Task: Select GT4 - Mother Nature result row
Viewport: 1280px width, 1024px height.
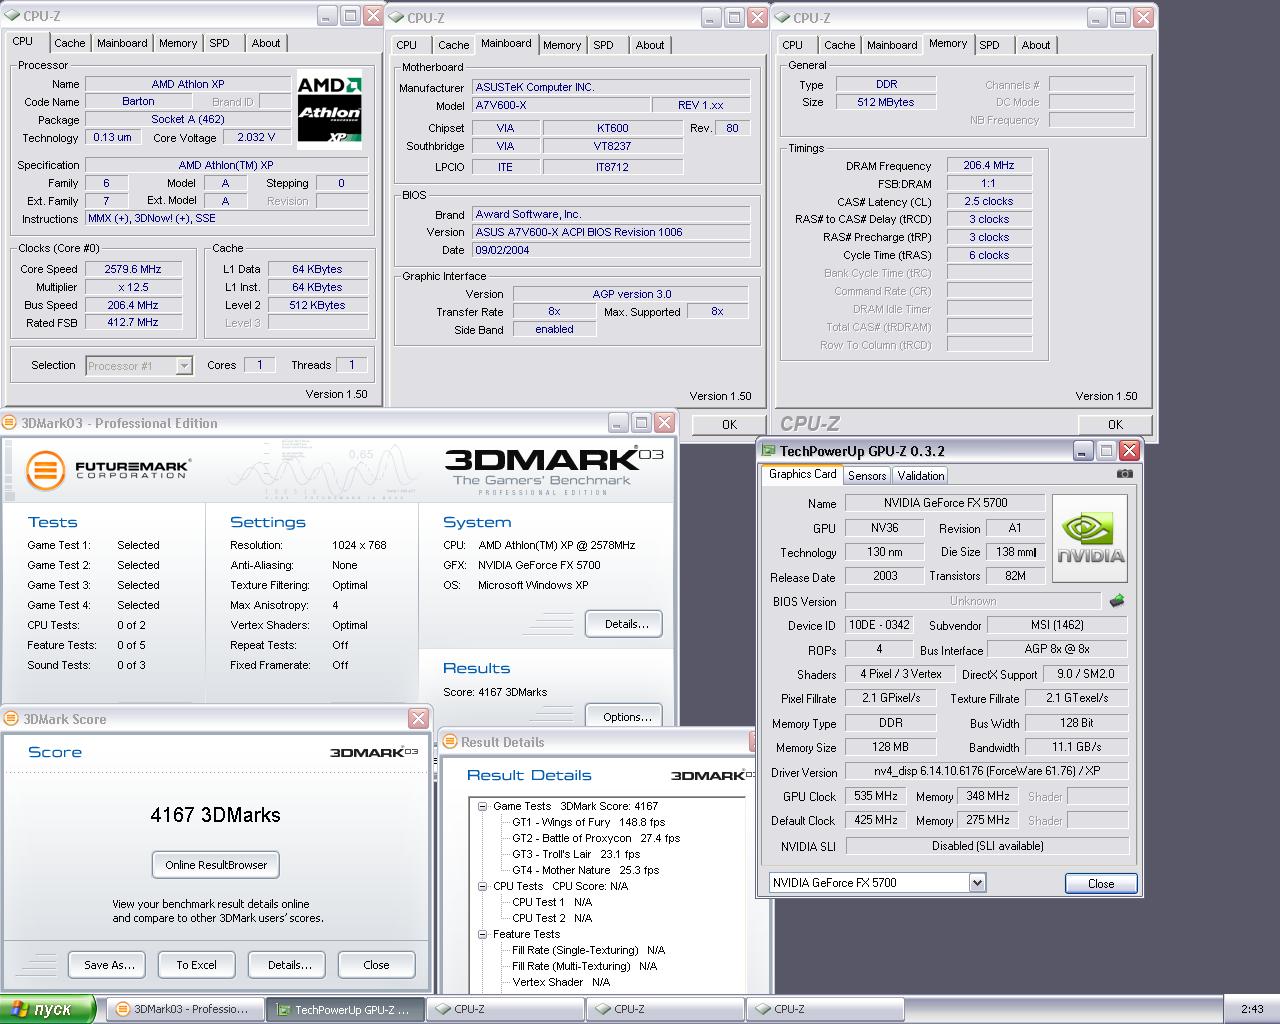Action: pos(586,870)
